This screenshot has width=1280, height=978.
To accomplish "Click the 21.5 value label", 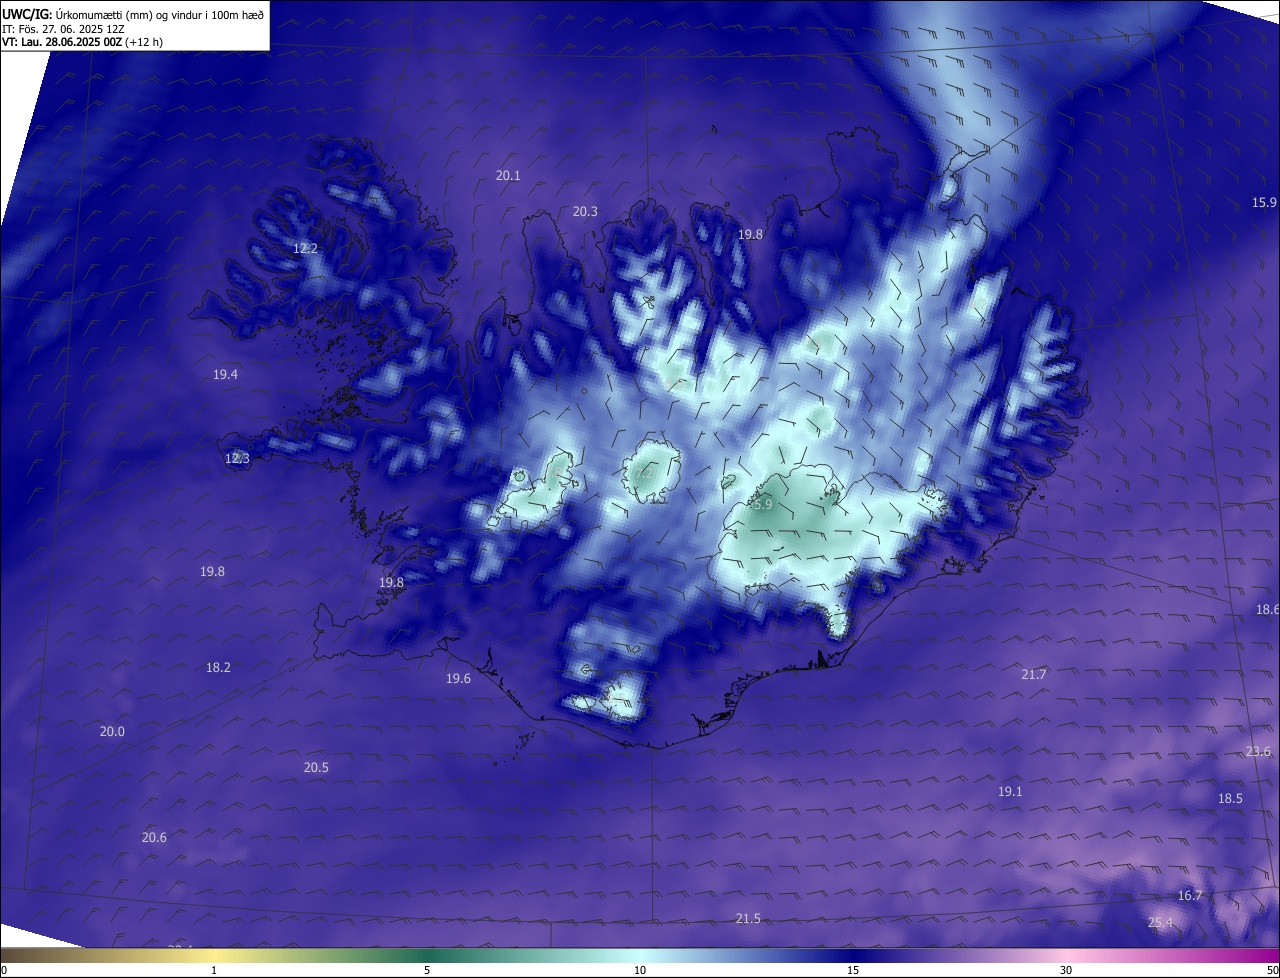I will pos(748,918).
